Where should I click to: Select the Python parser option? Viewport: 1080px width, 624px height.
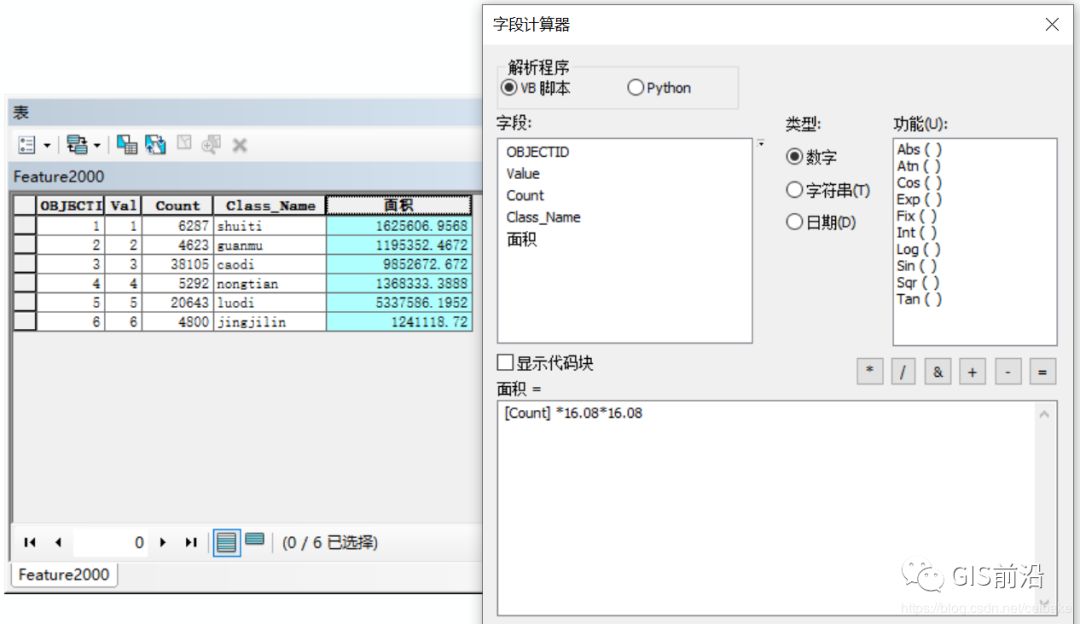click(x=637, y=87)
